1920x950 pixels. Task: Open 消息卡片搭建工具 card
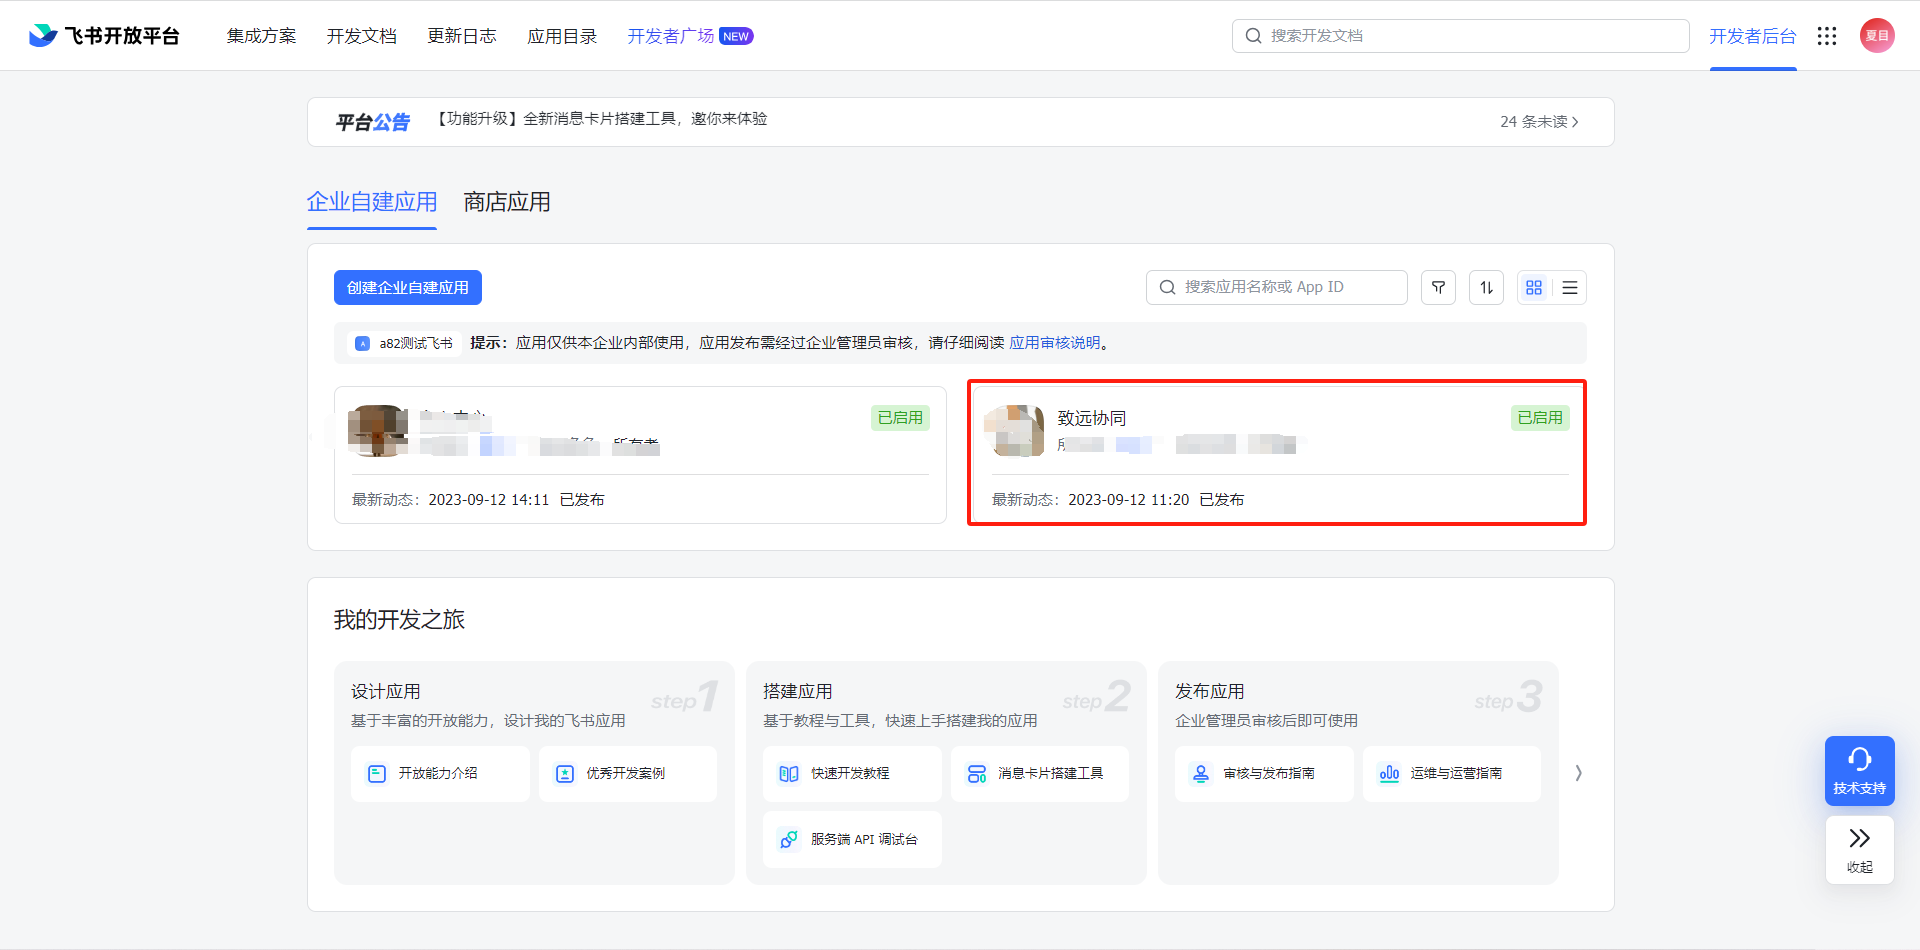tap(1039, 773)
